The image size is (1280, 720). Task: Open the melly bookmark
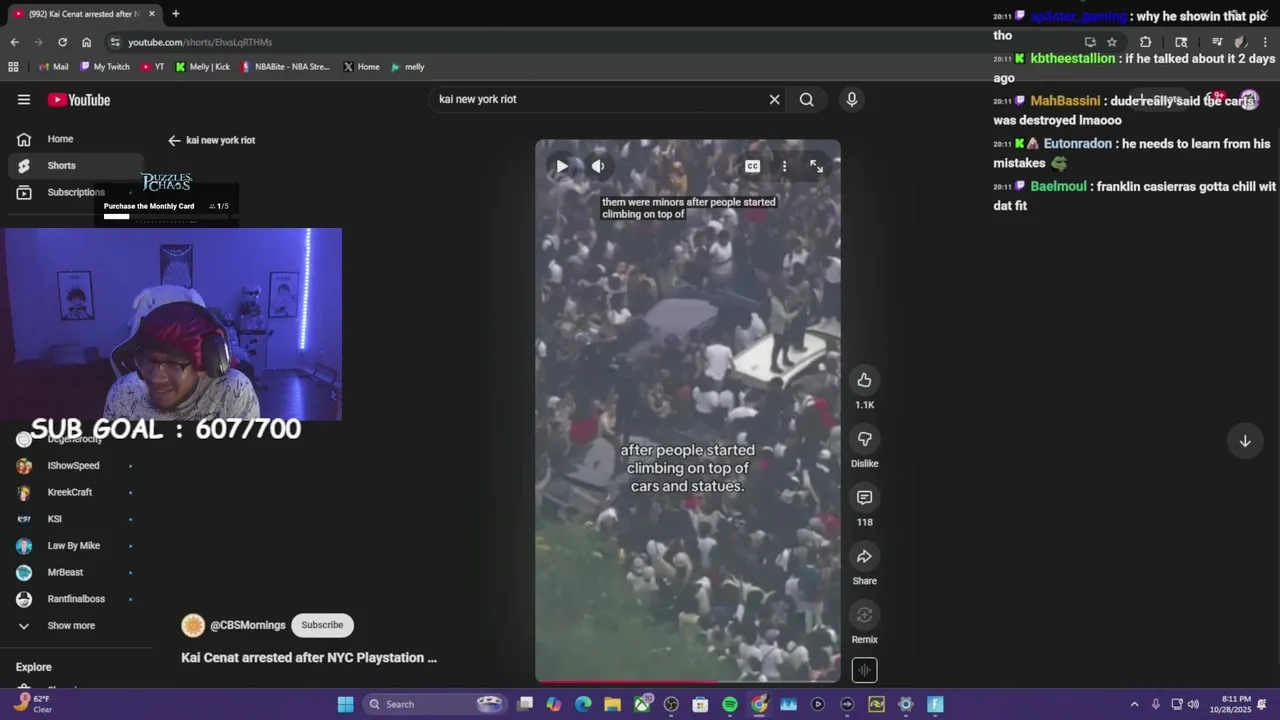[x=408, y=67]
